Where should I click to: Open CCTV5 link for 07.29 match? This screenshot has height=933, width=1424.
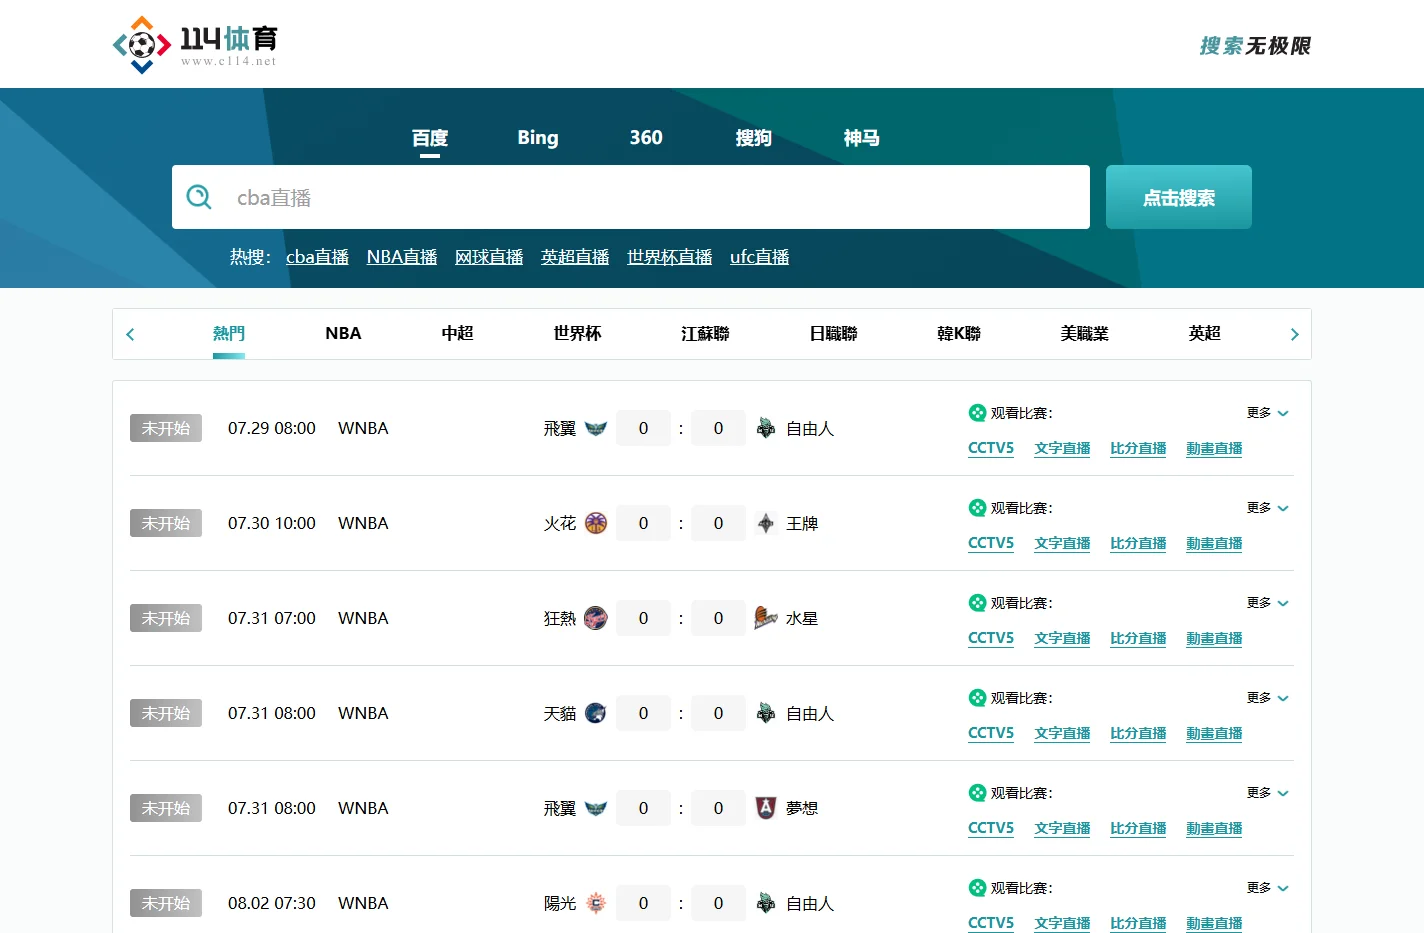991,448
